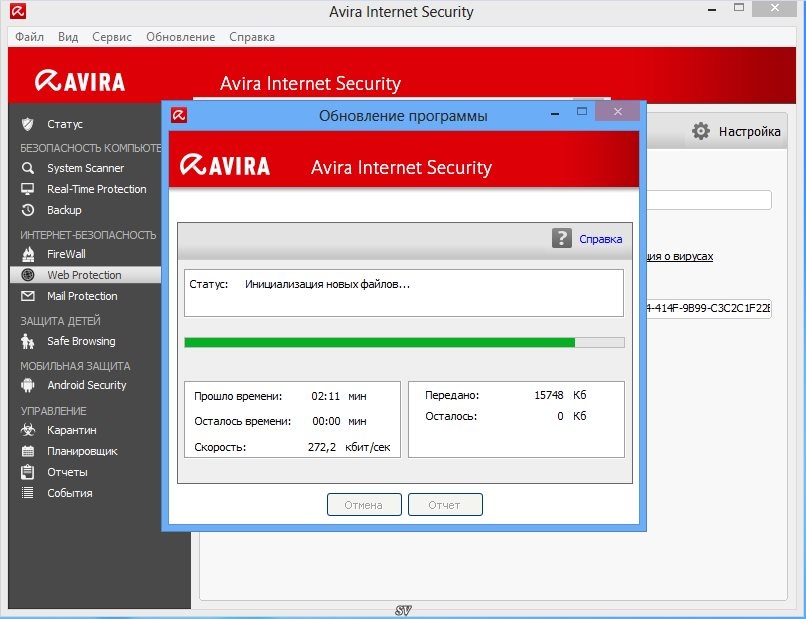Select Статус in the sidebar

(65, 124)
